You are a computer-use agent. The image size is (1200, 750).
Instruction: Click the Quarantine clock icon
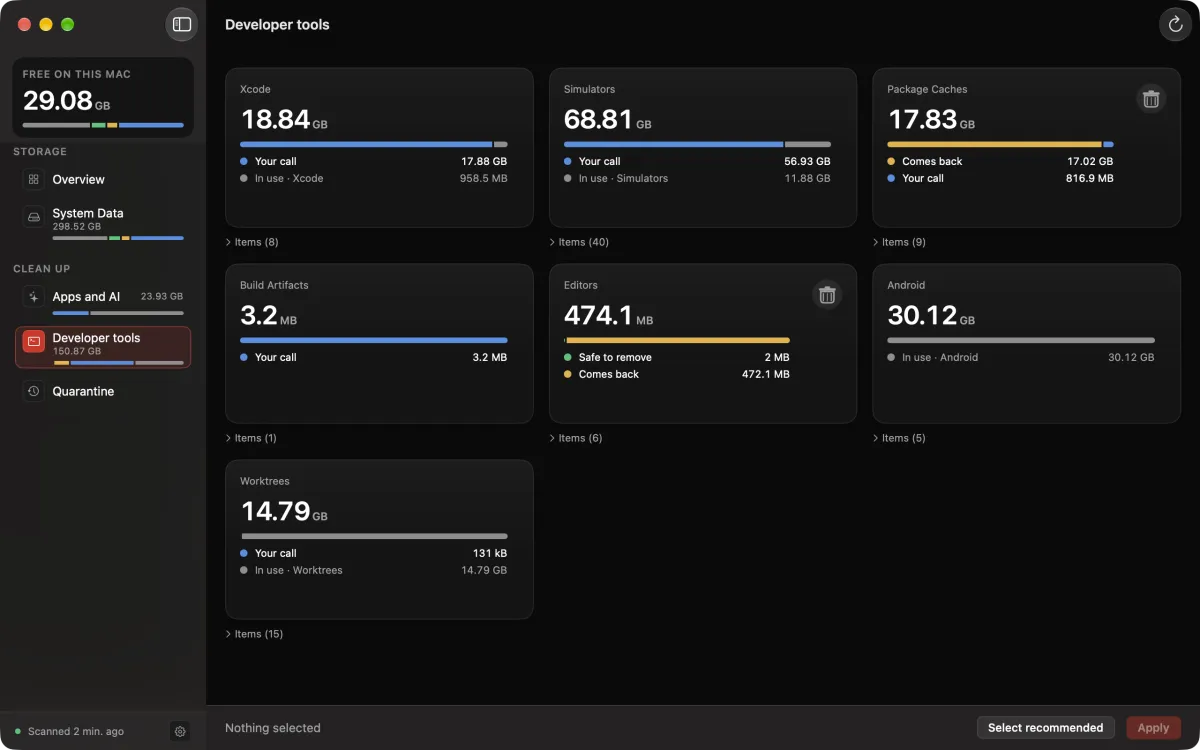[34, 391]
